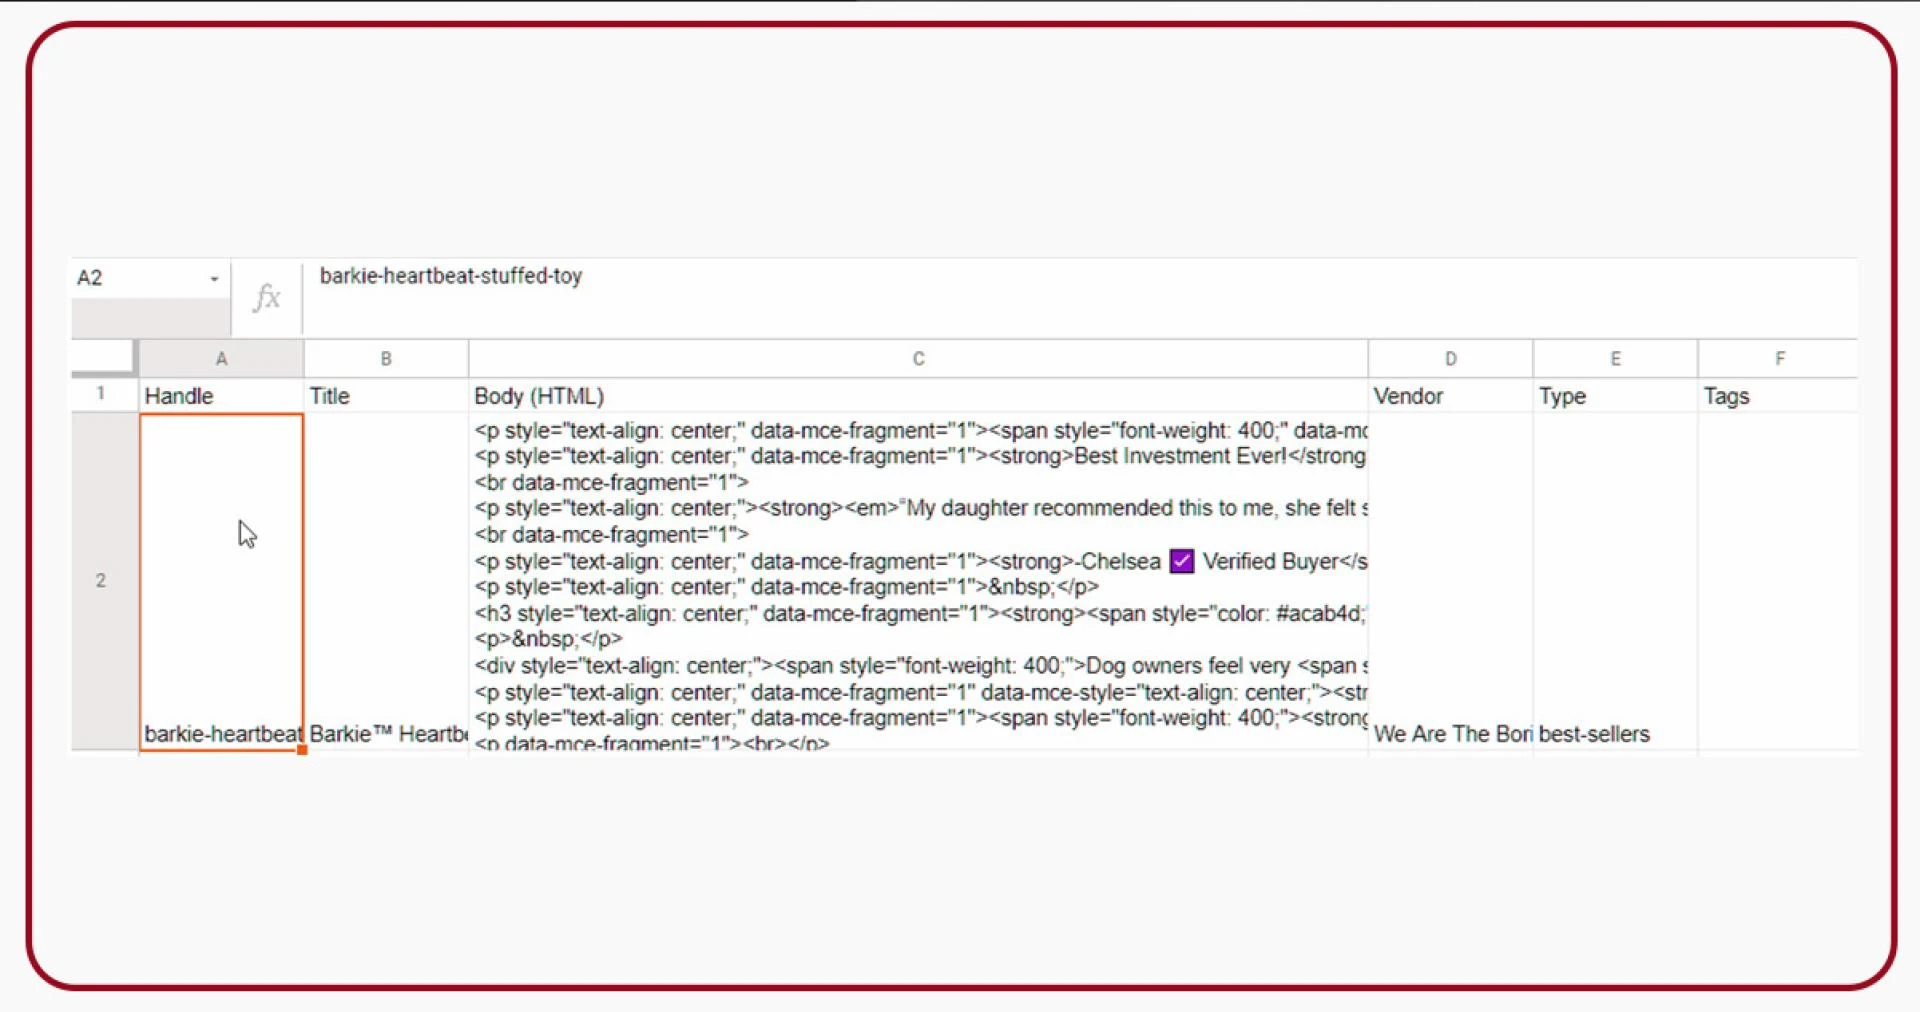Click the A2 name box field
This screenshot has height=1012, width=1920.
pos(150,278)
